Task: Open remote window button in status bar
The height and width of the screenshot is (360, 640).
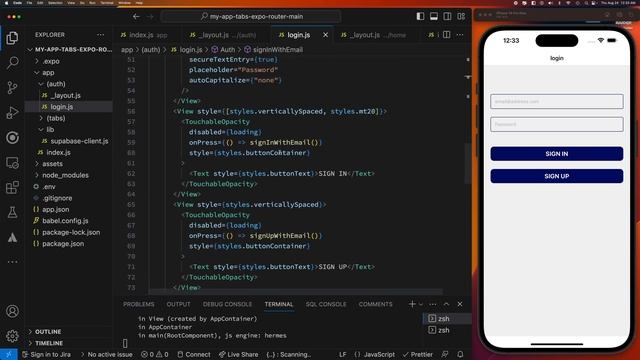Action: pos(9,354)
